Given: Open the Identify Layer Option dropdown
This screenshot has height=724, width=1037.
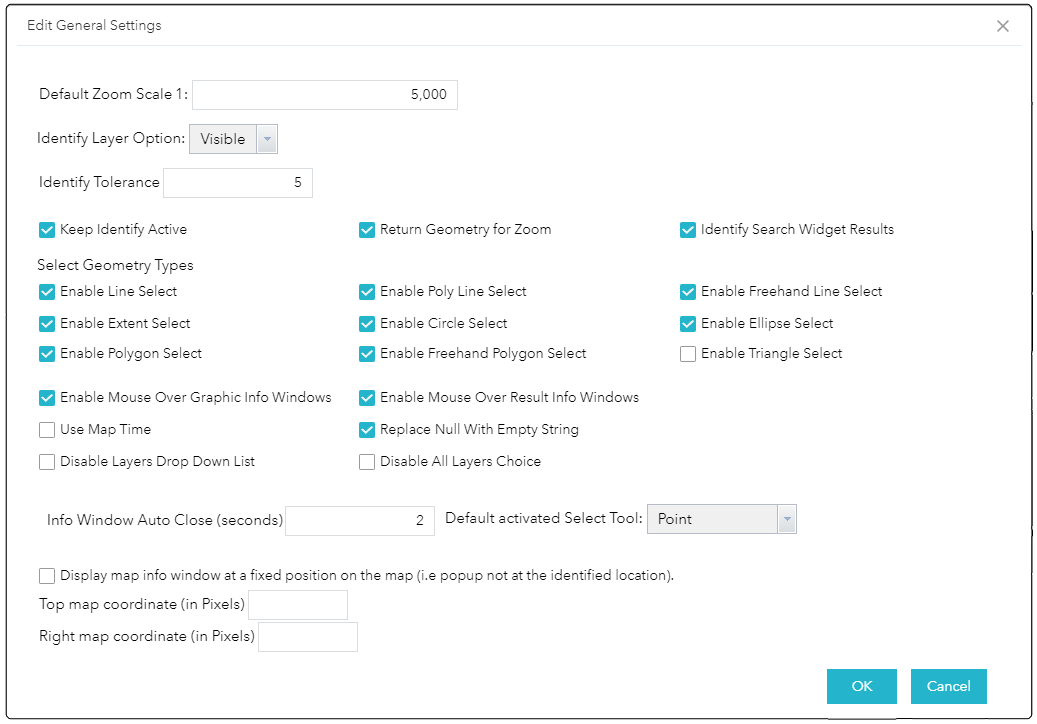Looking at the screenshot, I should coord(266,138).
